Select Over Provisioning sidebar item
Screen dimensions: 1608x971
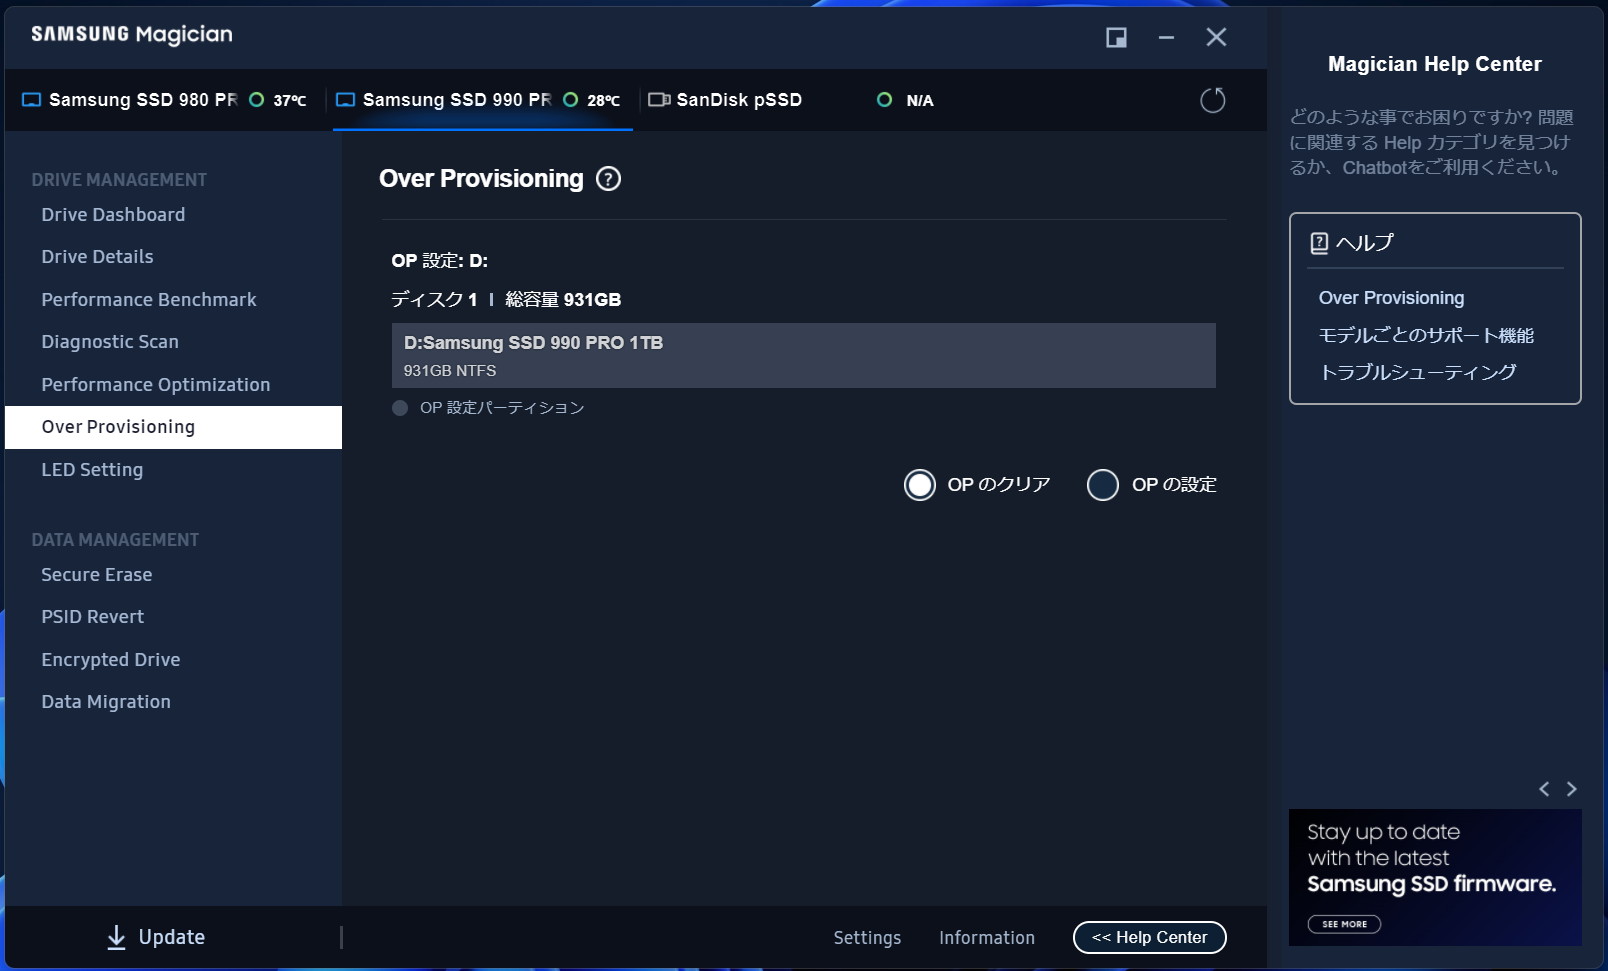tap(173, 427)
